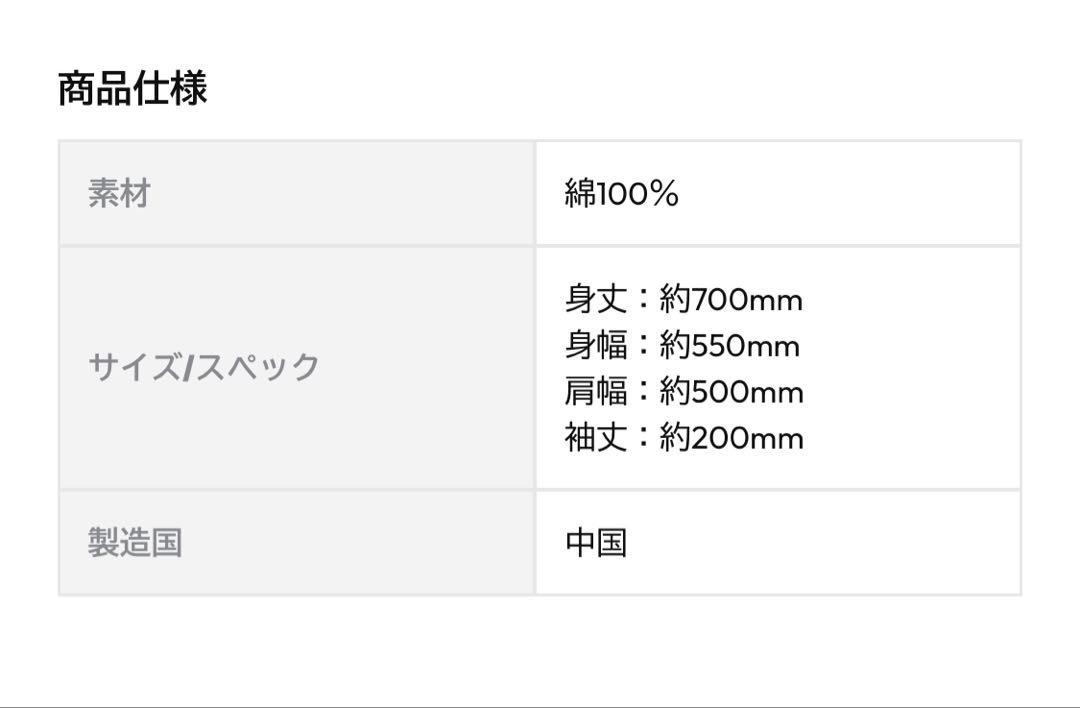Screen dimensions: 1080x708
Task: Click the 綿 character in material value
Action: pos(580,193)
